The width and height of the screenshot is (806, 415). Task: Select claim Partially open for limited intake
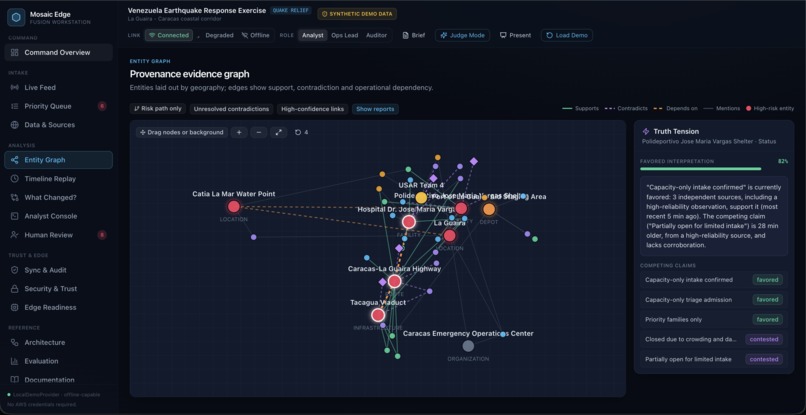coord(714,359)
